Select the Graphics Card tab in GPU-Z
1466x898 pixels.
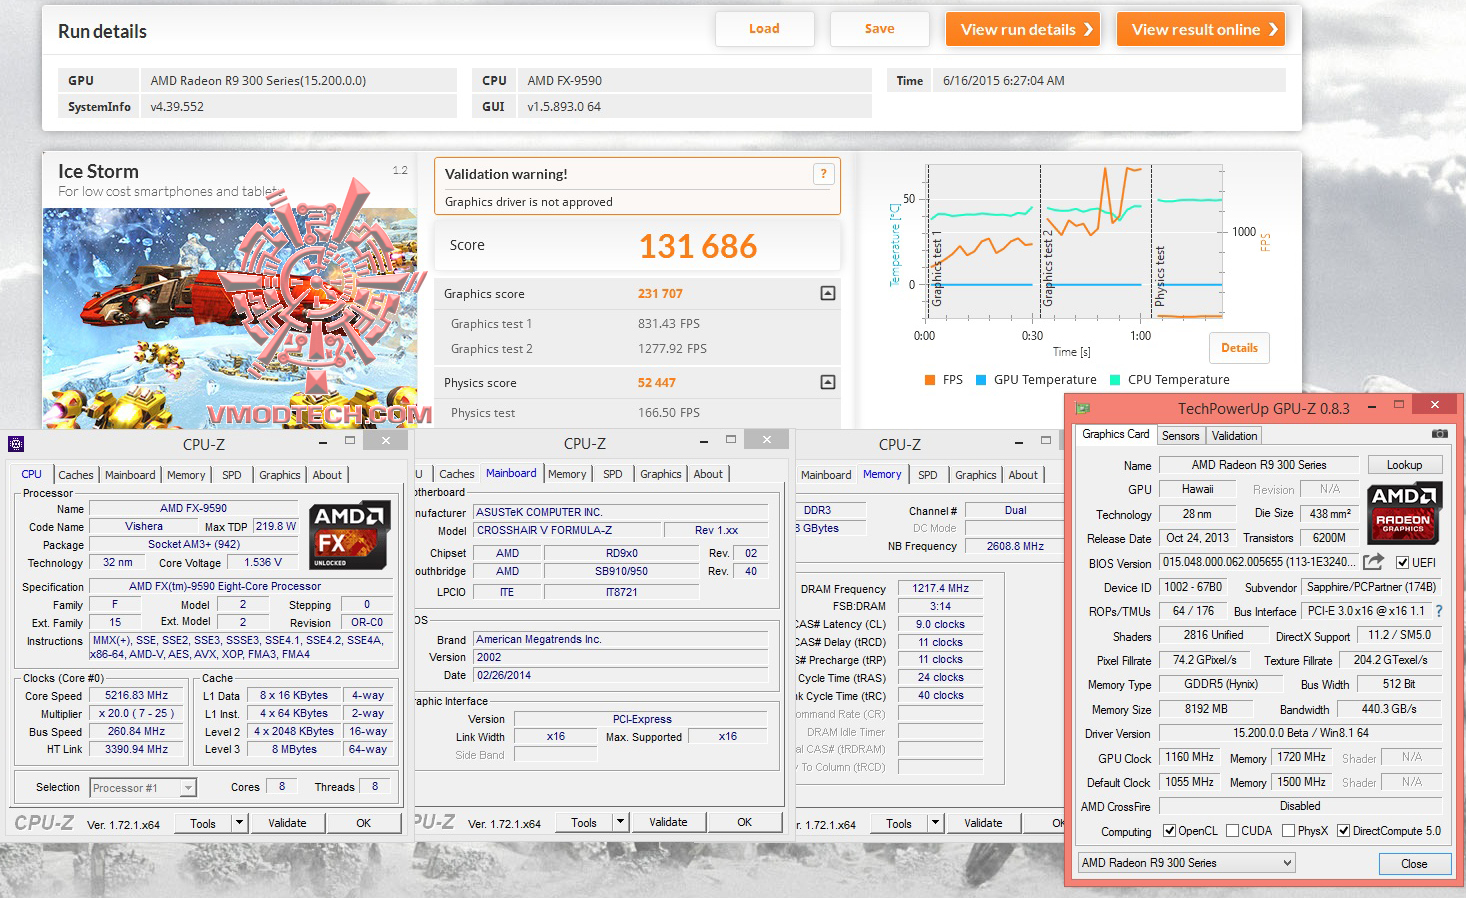pos(1115,434)
